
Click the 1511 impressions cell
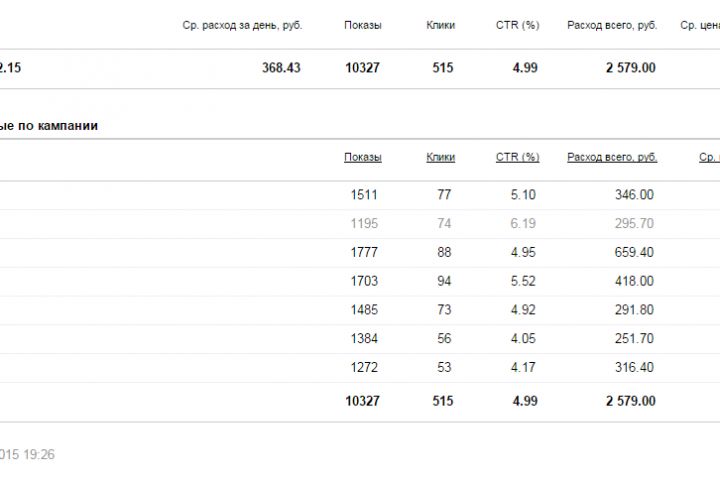(364, 195)
